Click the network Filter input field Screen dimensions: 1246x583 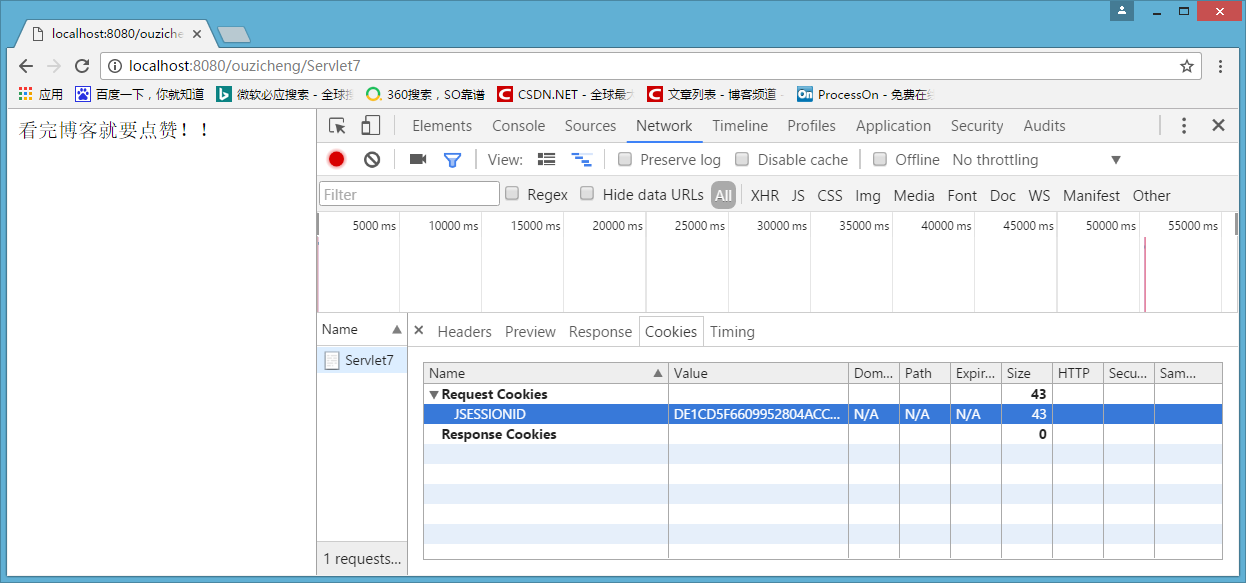(x=410, y=194)
